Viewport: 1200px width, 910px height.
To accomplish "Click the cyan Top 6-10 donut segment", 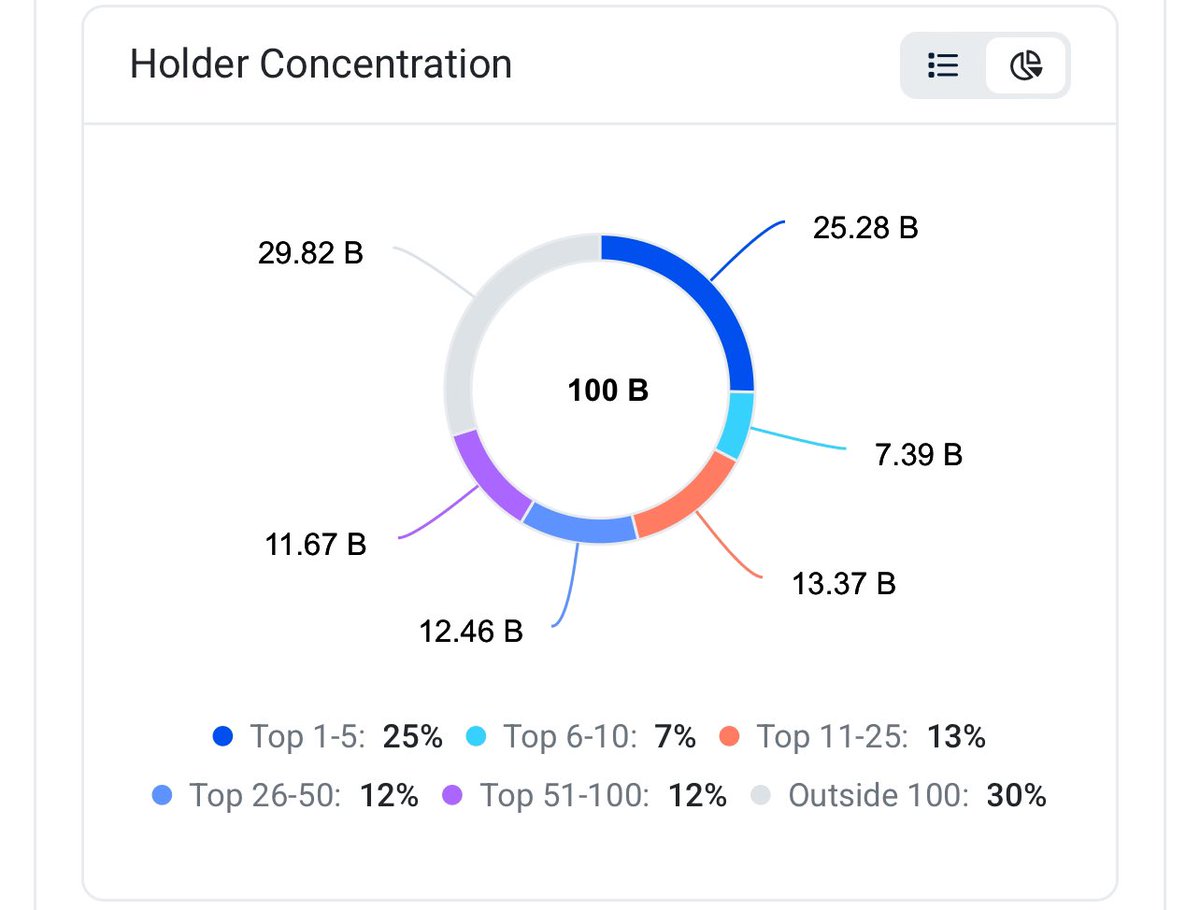I will coord(737,424).
